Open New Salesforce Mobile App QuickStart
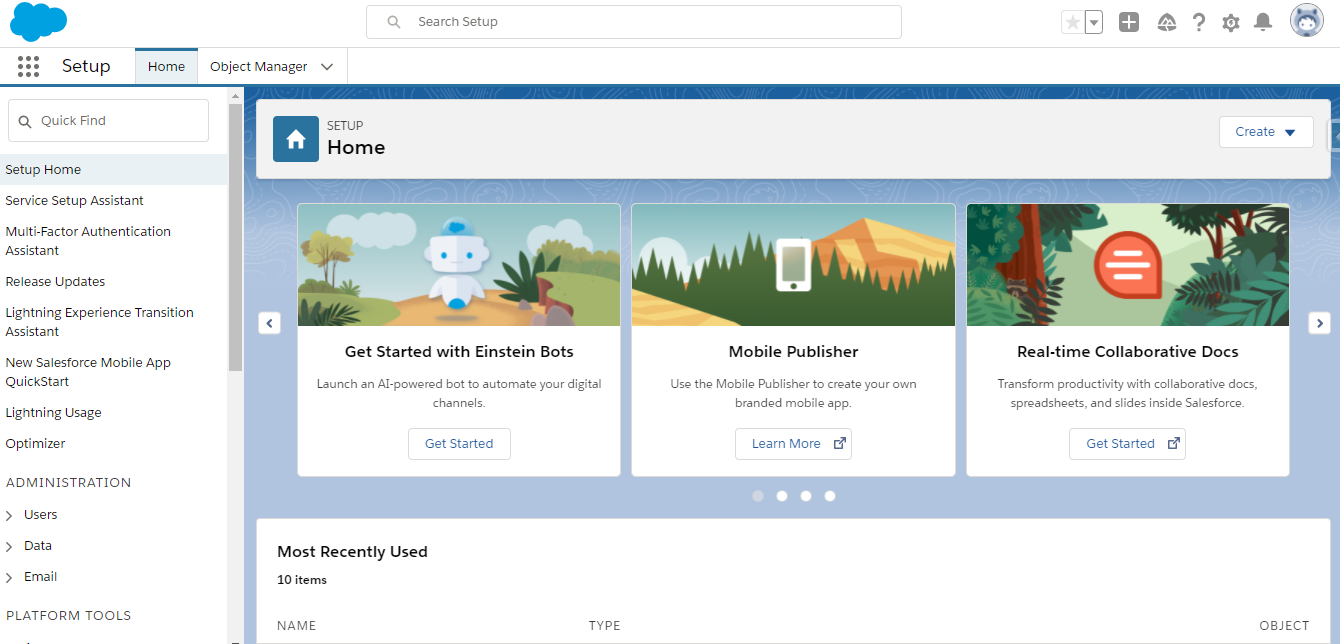Image resolution: width=1340 pixels, height=644 pixels. pos(88,372)
